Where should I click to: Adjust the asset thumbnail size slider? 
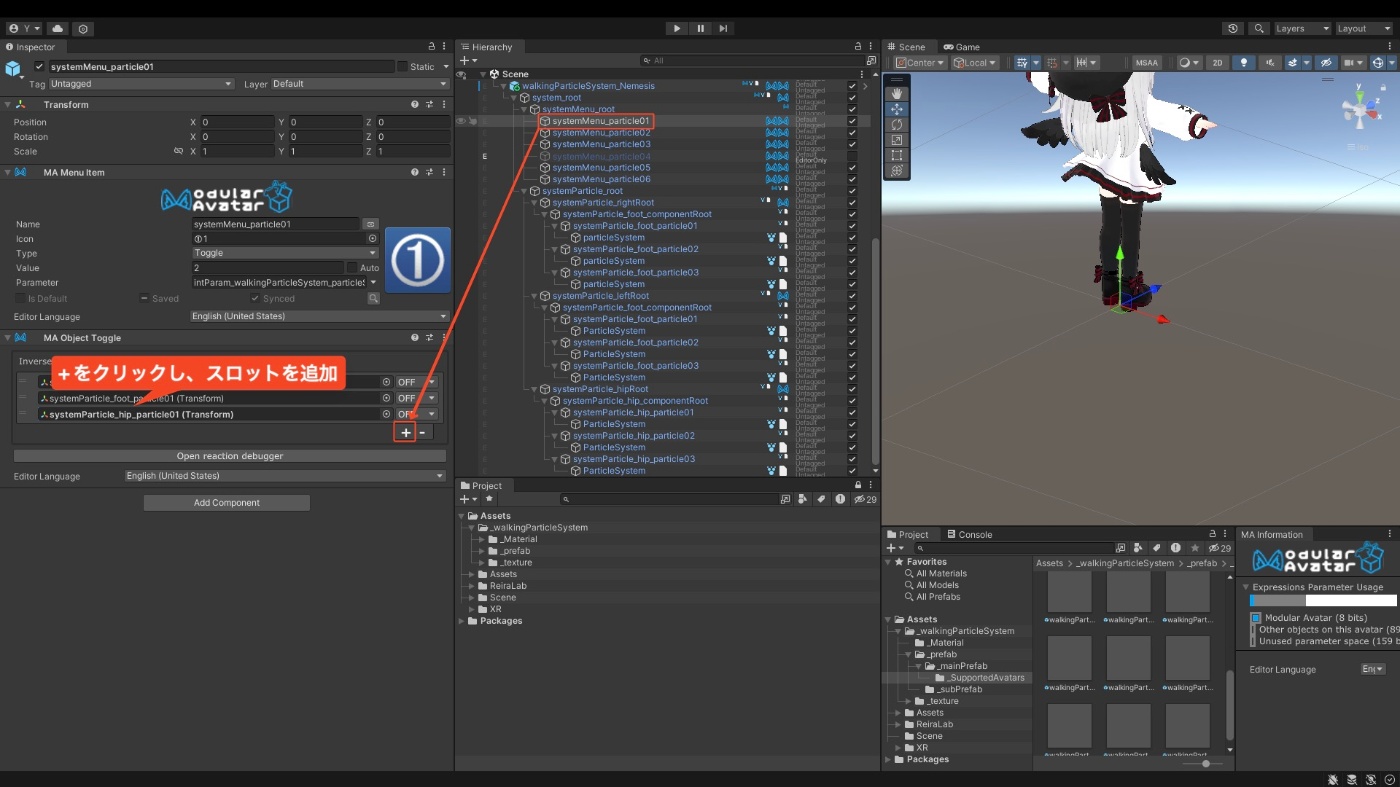tap(1206, 763)
